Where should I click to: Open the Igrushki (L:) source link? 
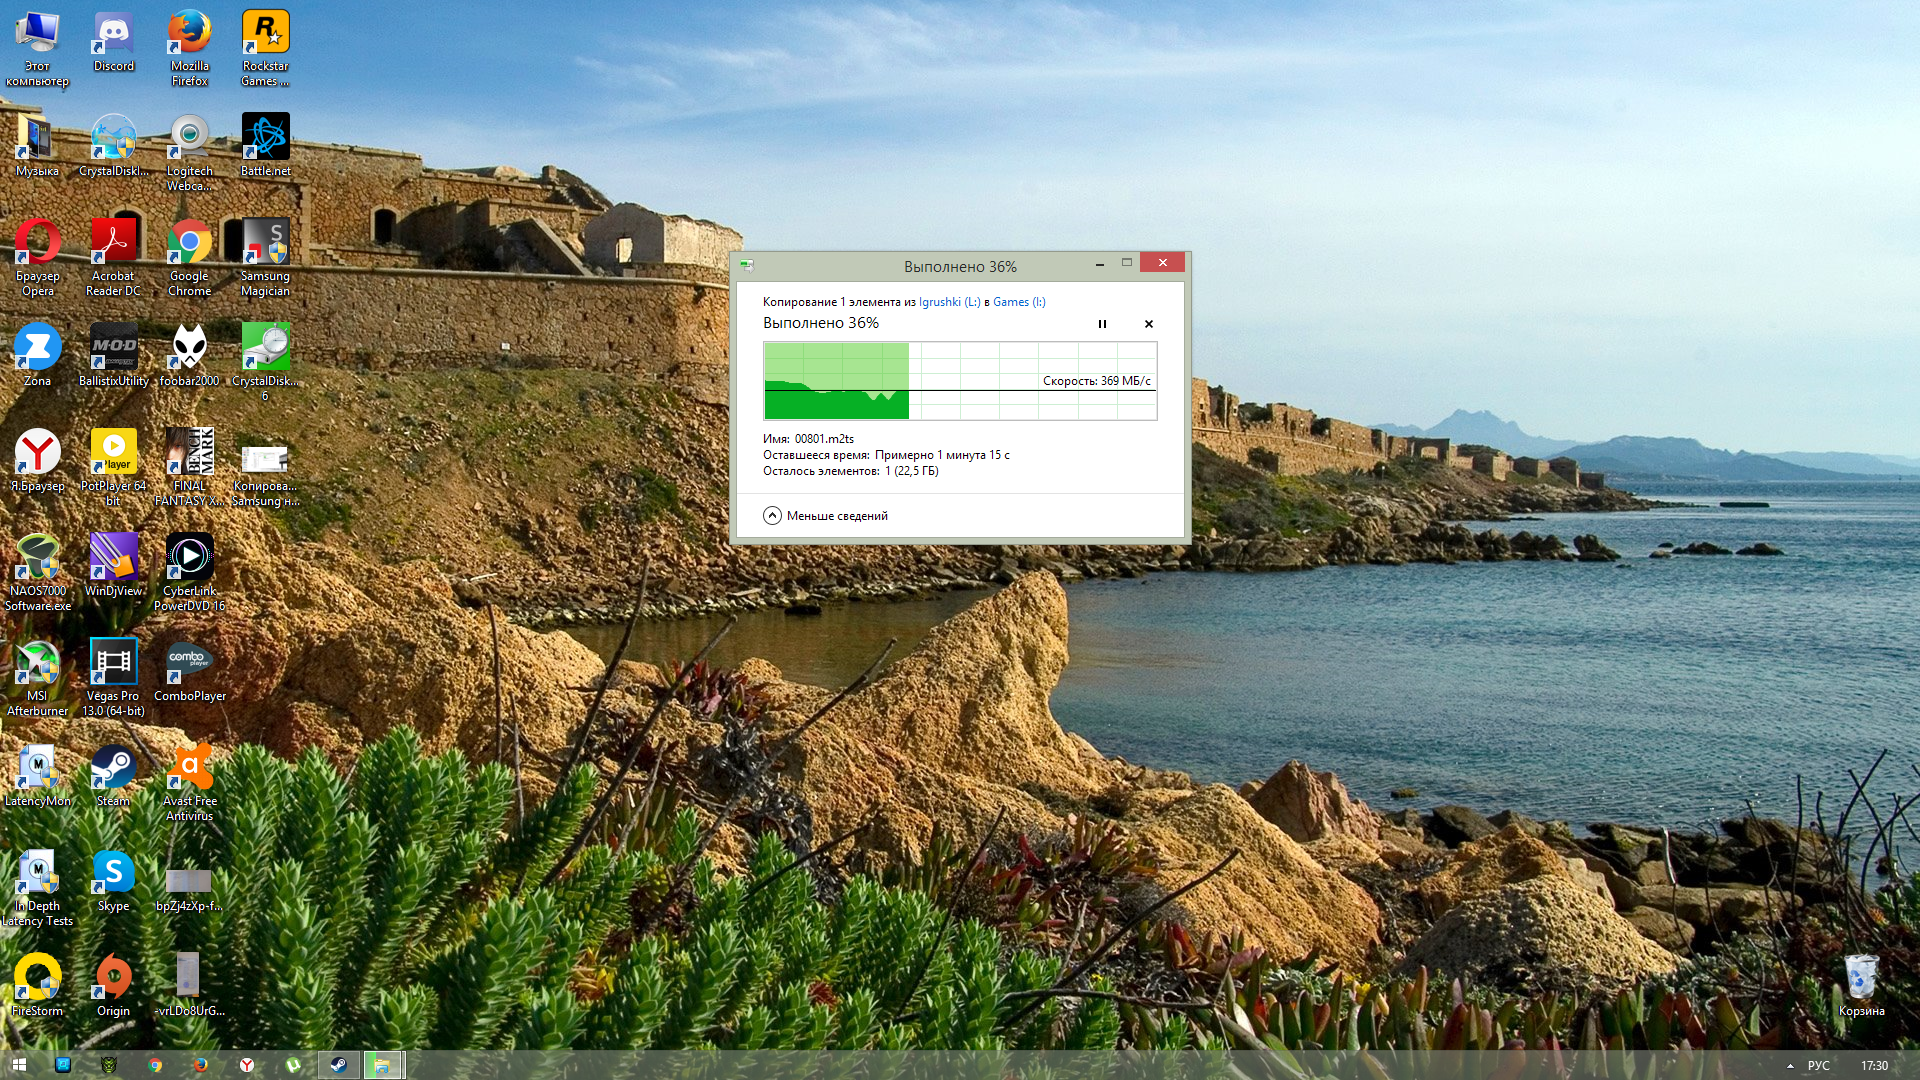(949, 302)
